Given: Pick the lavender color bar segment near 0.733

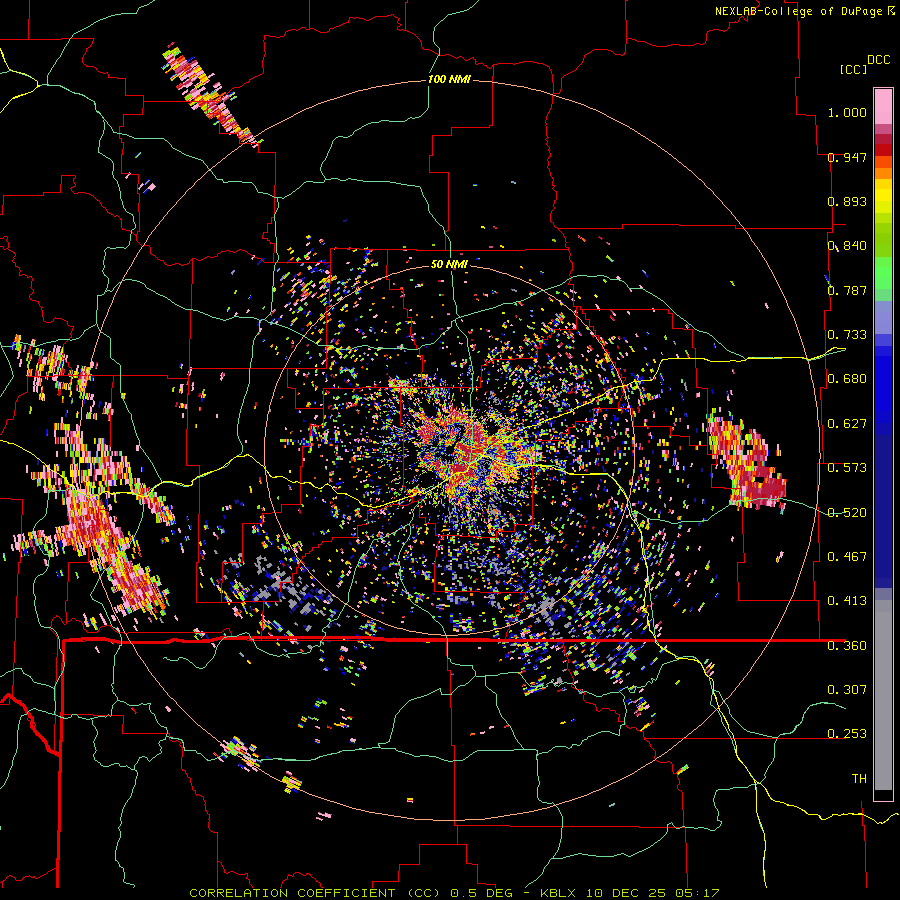Looking at the screenshot, I should point(883,317).
